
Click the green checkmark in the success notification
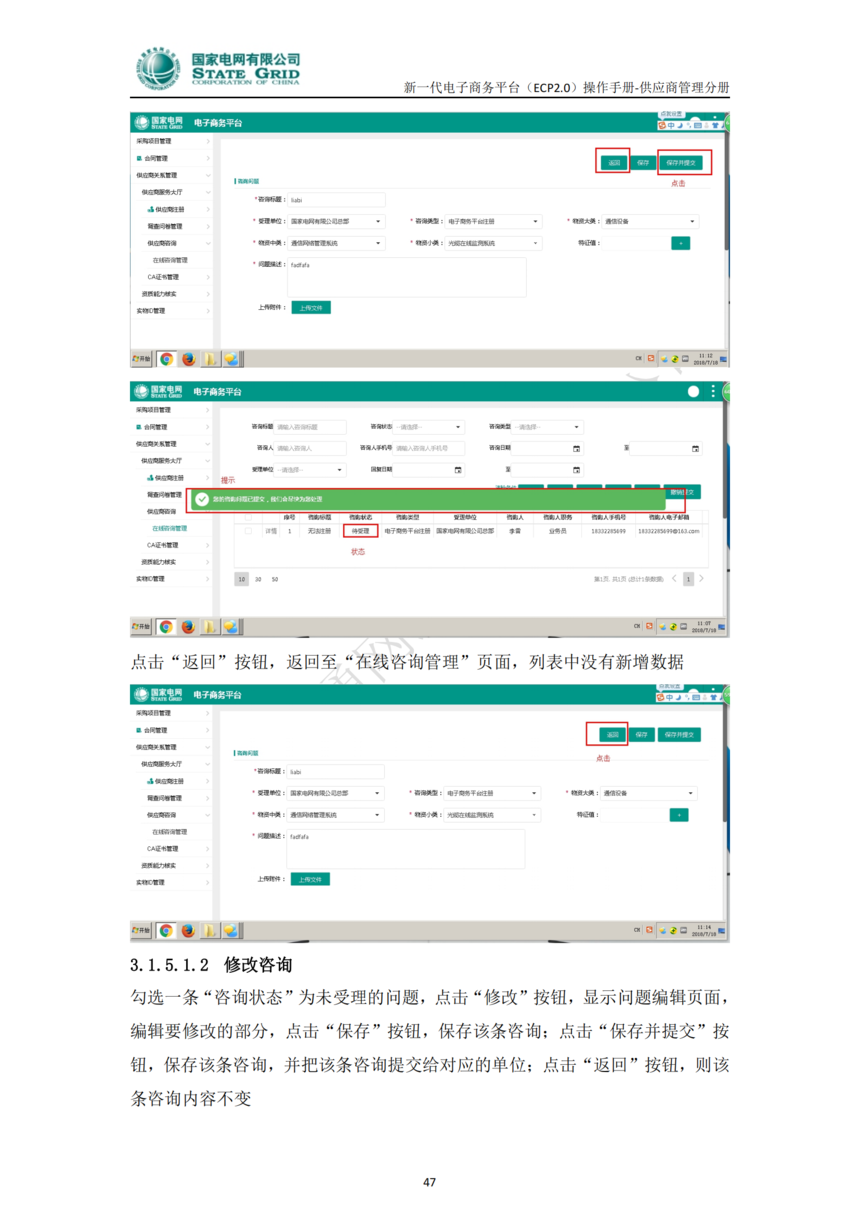pyautogui.click(x=202, y=499)
